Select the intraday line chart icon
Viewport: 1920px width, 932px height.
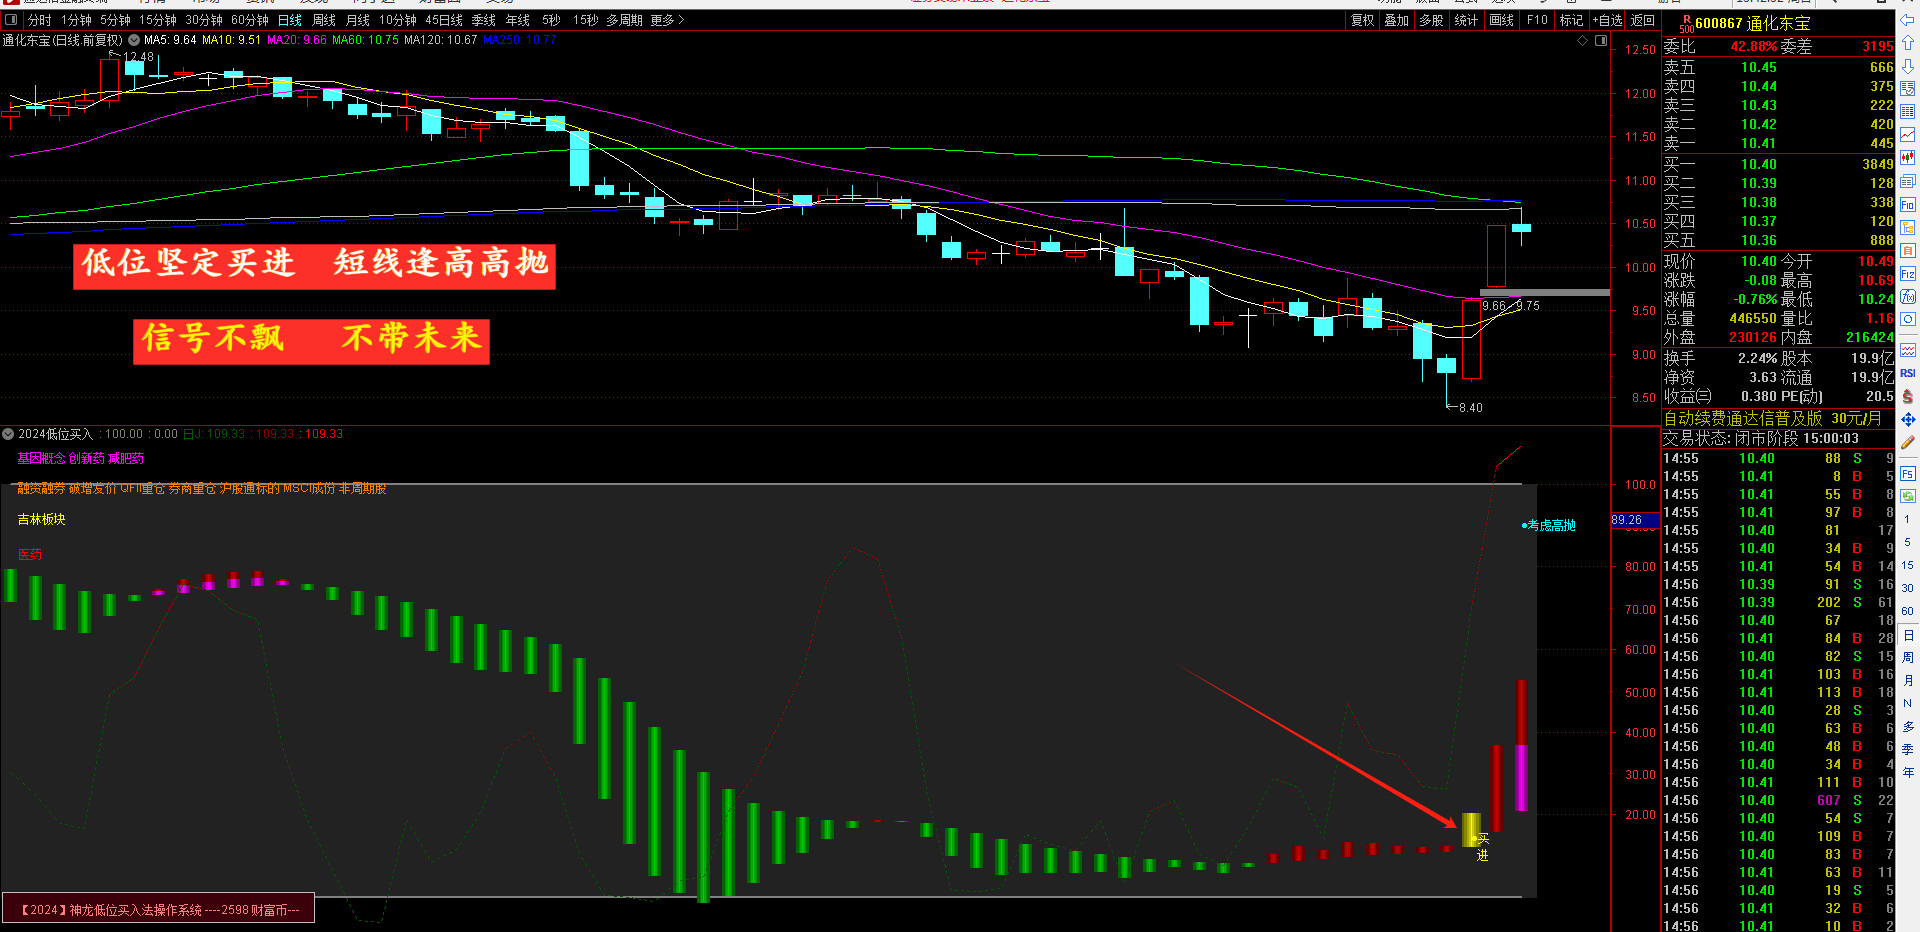(1908, 135)
